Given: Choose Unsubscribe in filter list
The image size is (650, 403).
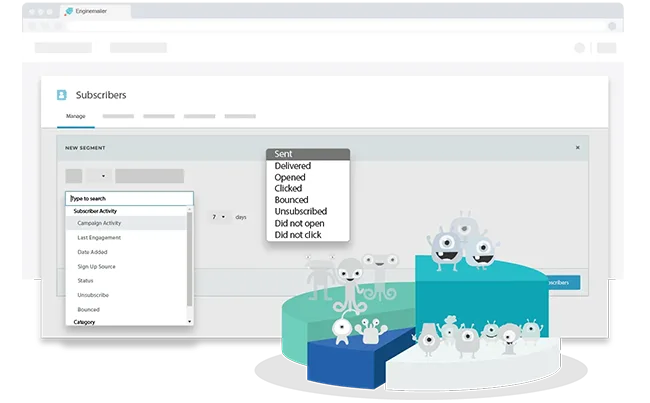Looking at the screenshot, I should pyautogui.click(x=91, y=295).
